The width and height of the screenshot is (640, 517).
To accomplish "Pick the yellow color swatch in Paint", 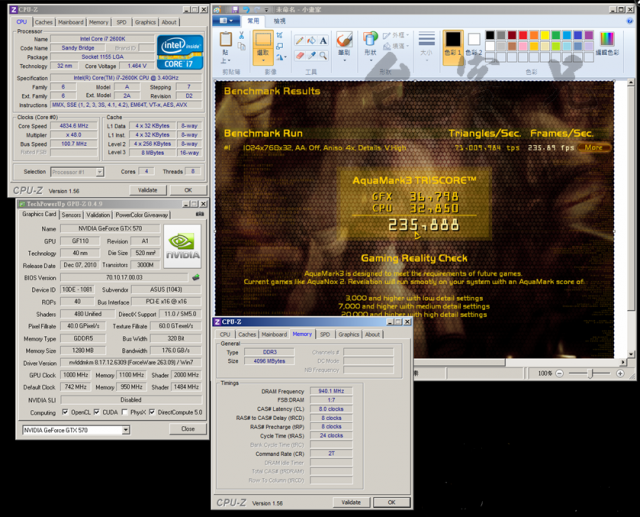I will [545, 36].
